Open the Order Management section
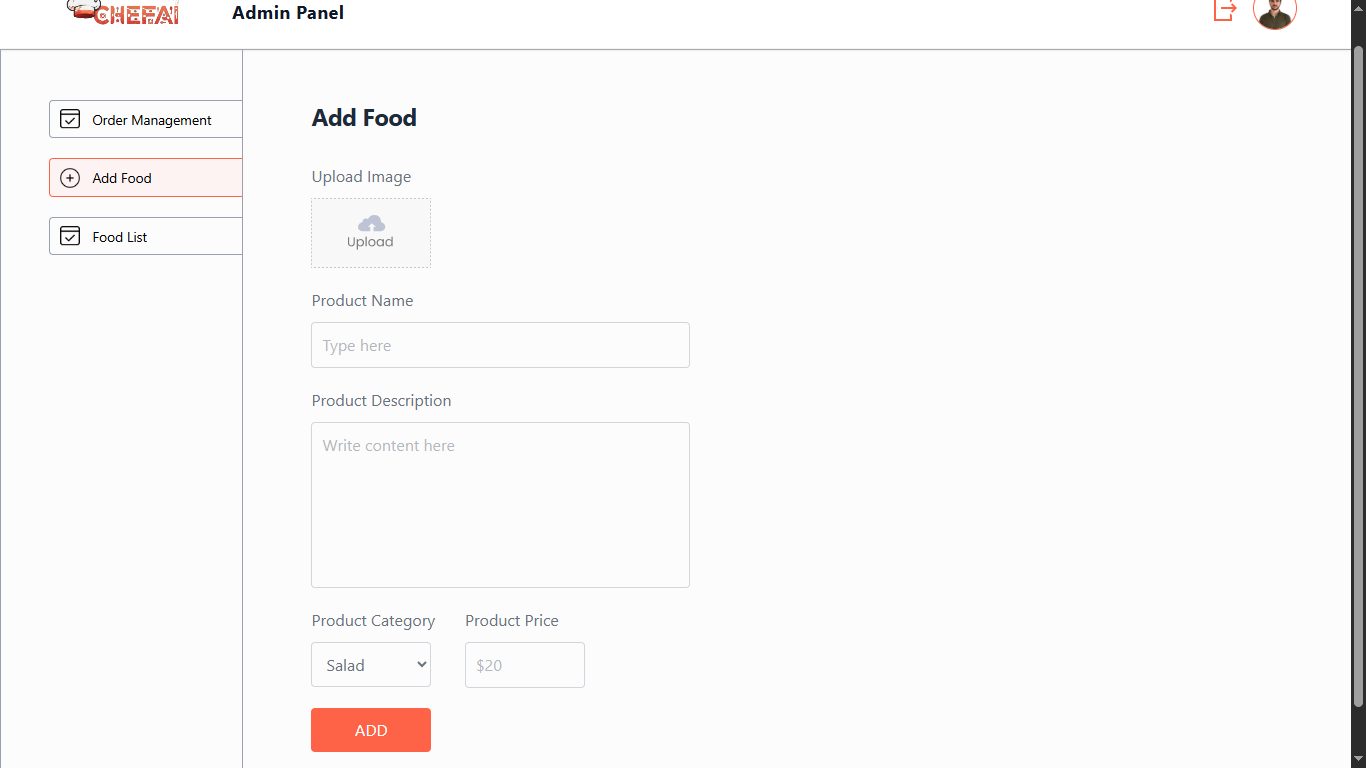 152,120
